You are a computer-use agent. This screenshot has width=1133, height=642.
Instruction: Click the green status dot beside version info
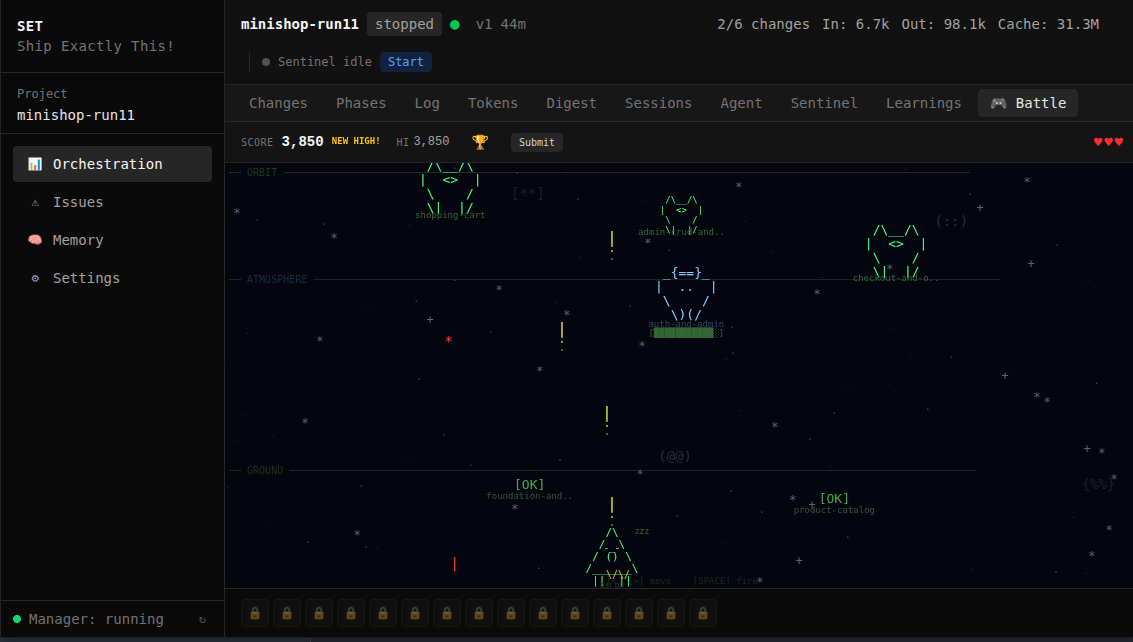[x=456, y=23]
